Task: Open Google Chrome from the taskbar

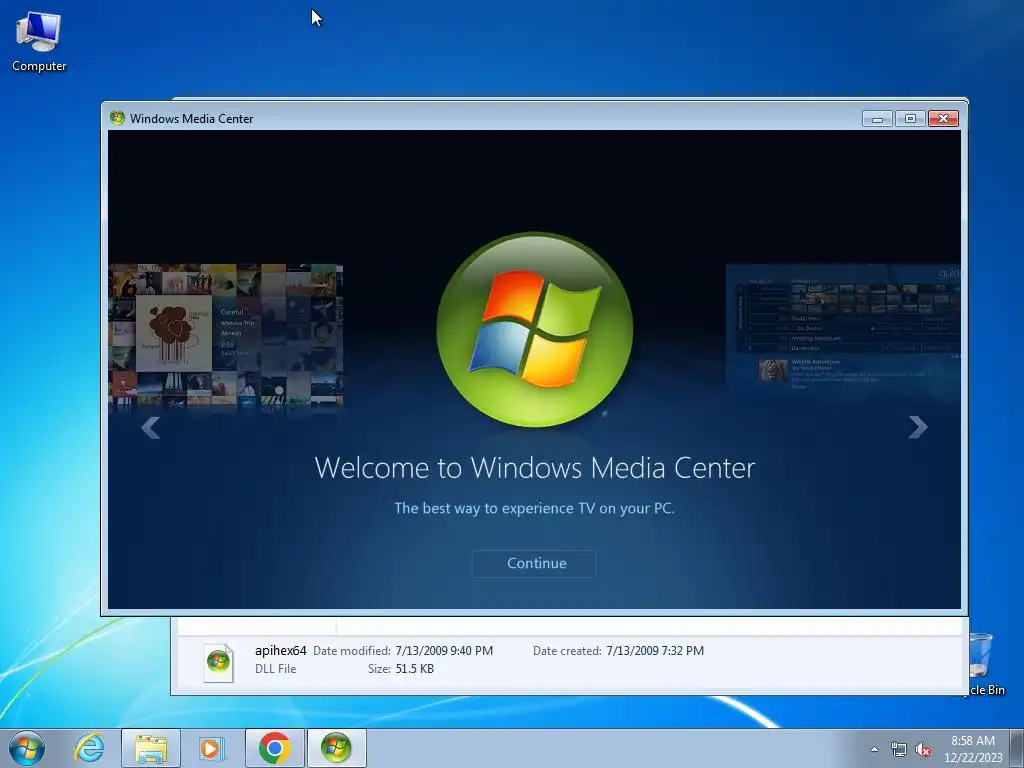Action: coord(274,748)
